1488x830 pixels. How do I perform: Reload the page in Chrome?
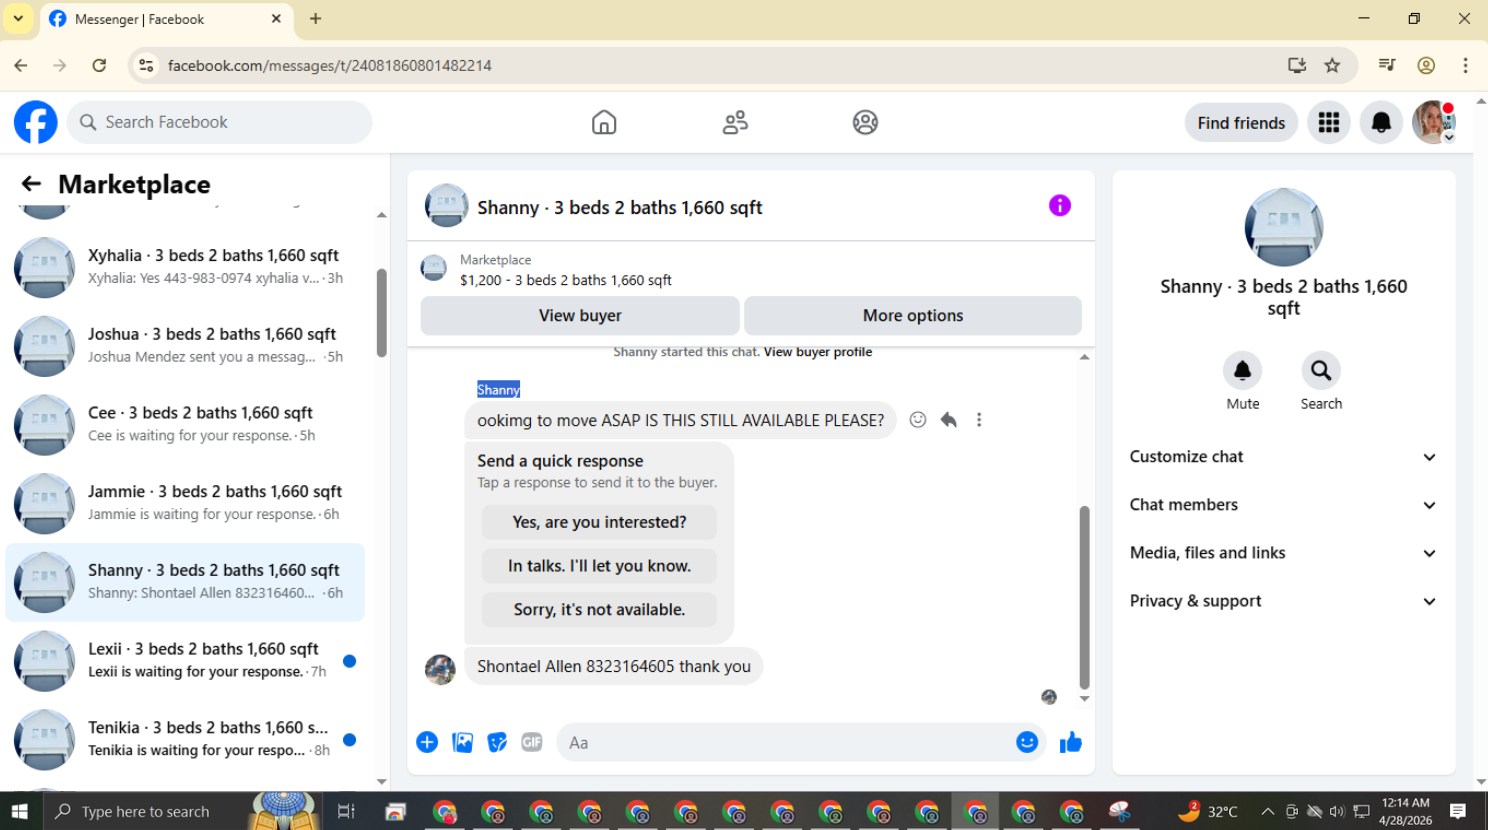click(99, 65)
